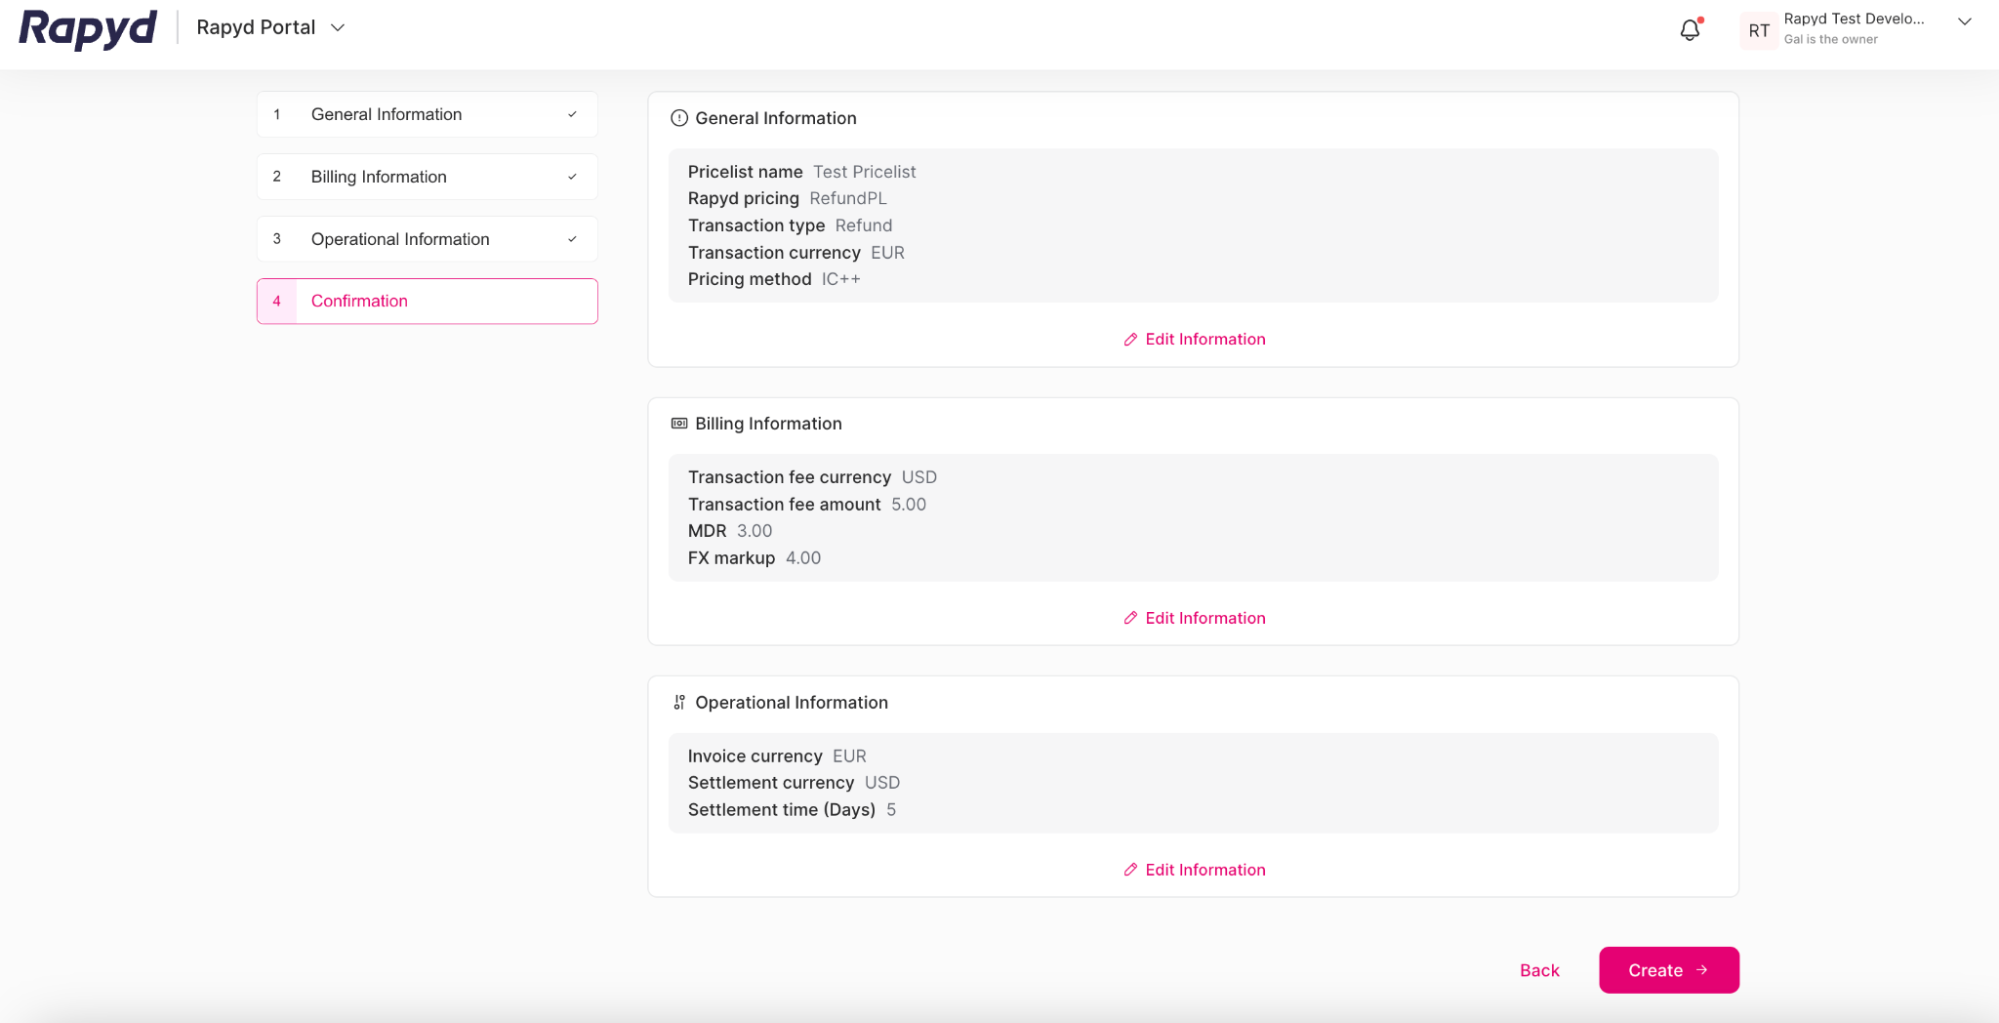This screenshot has width=1999, height=1023.
Task: Click the icon beside Operational Information heading
Action: 679,701
